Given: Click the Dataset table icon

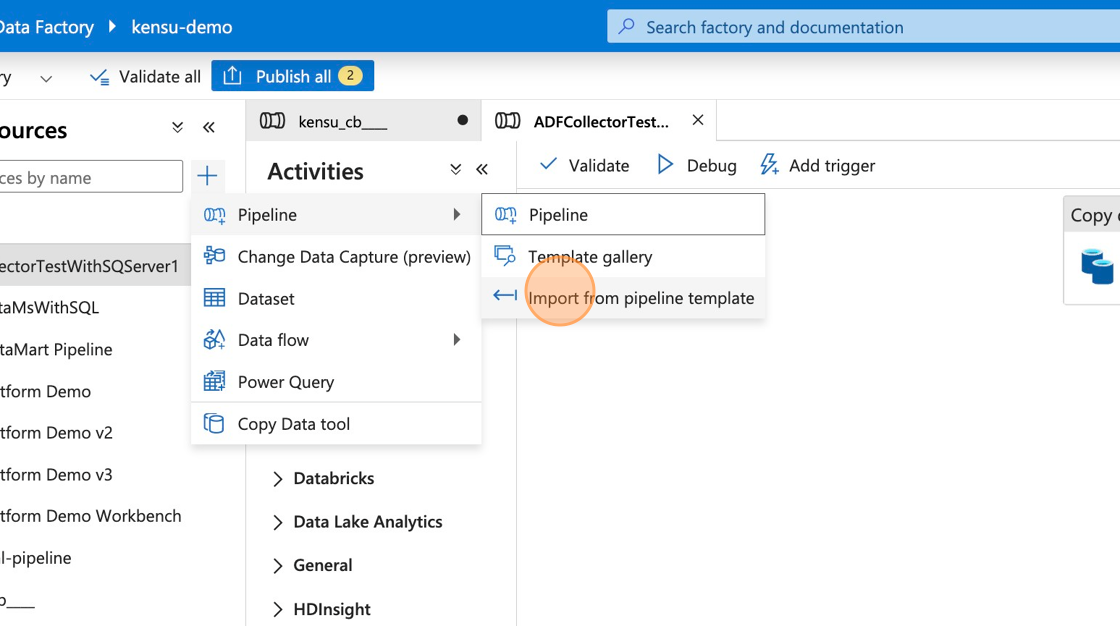Looking at the screenshot, I should pyautogui.click(x=214, y=297).
